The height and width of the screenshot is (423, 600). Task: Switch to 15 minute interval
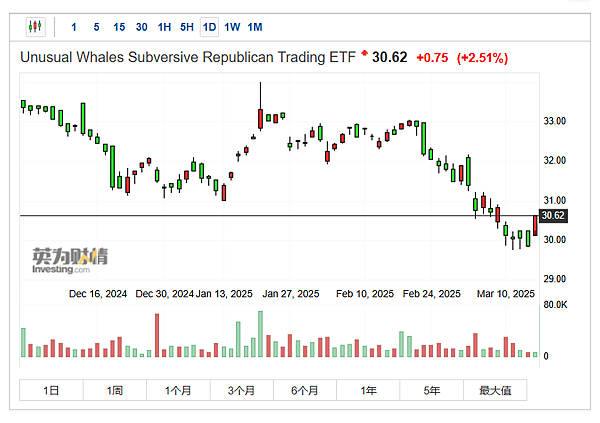(x=119, y=27)
